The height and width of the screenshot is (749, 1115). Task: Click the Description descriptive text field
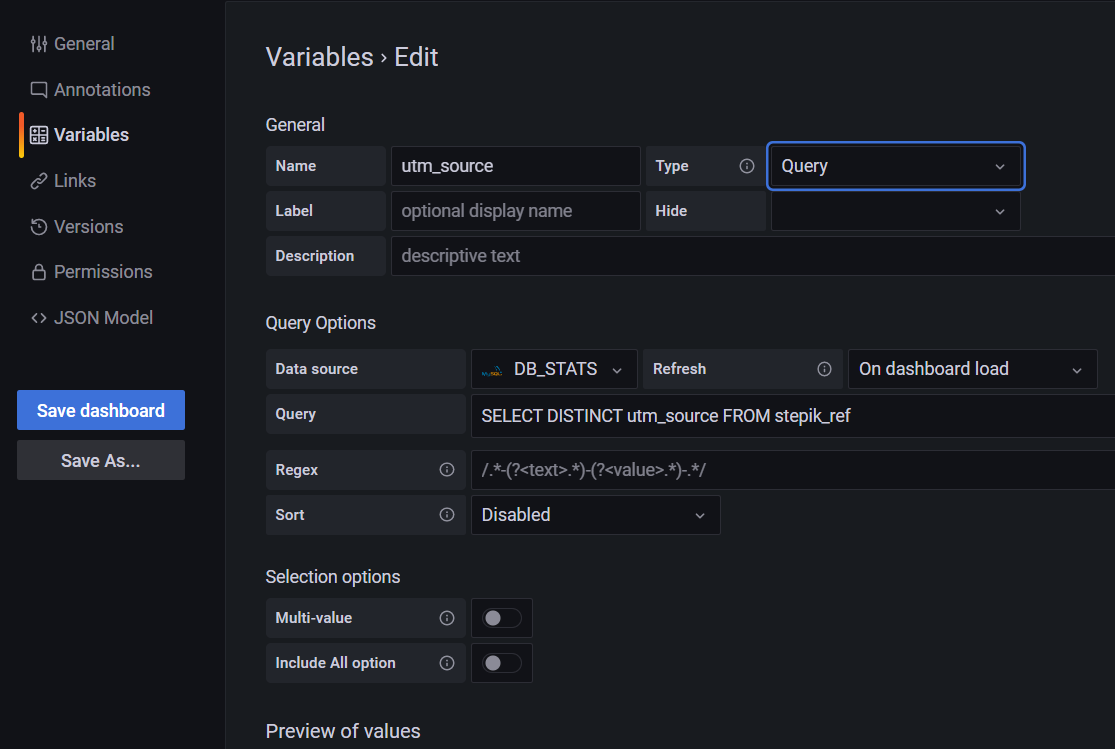point(753,256)
